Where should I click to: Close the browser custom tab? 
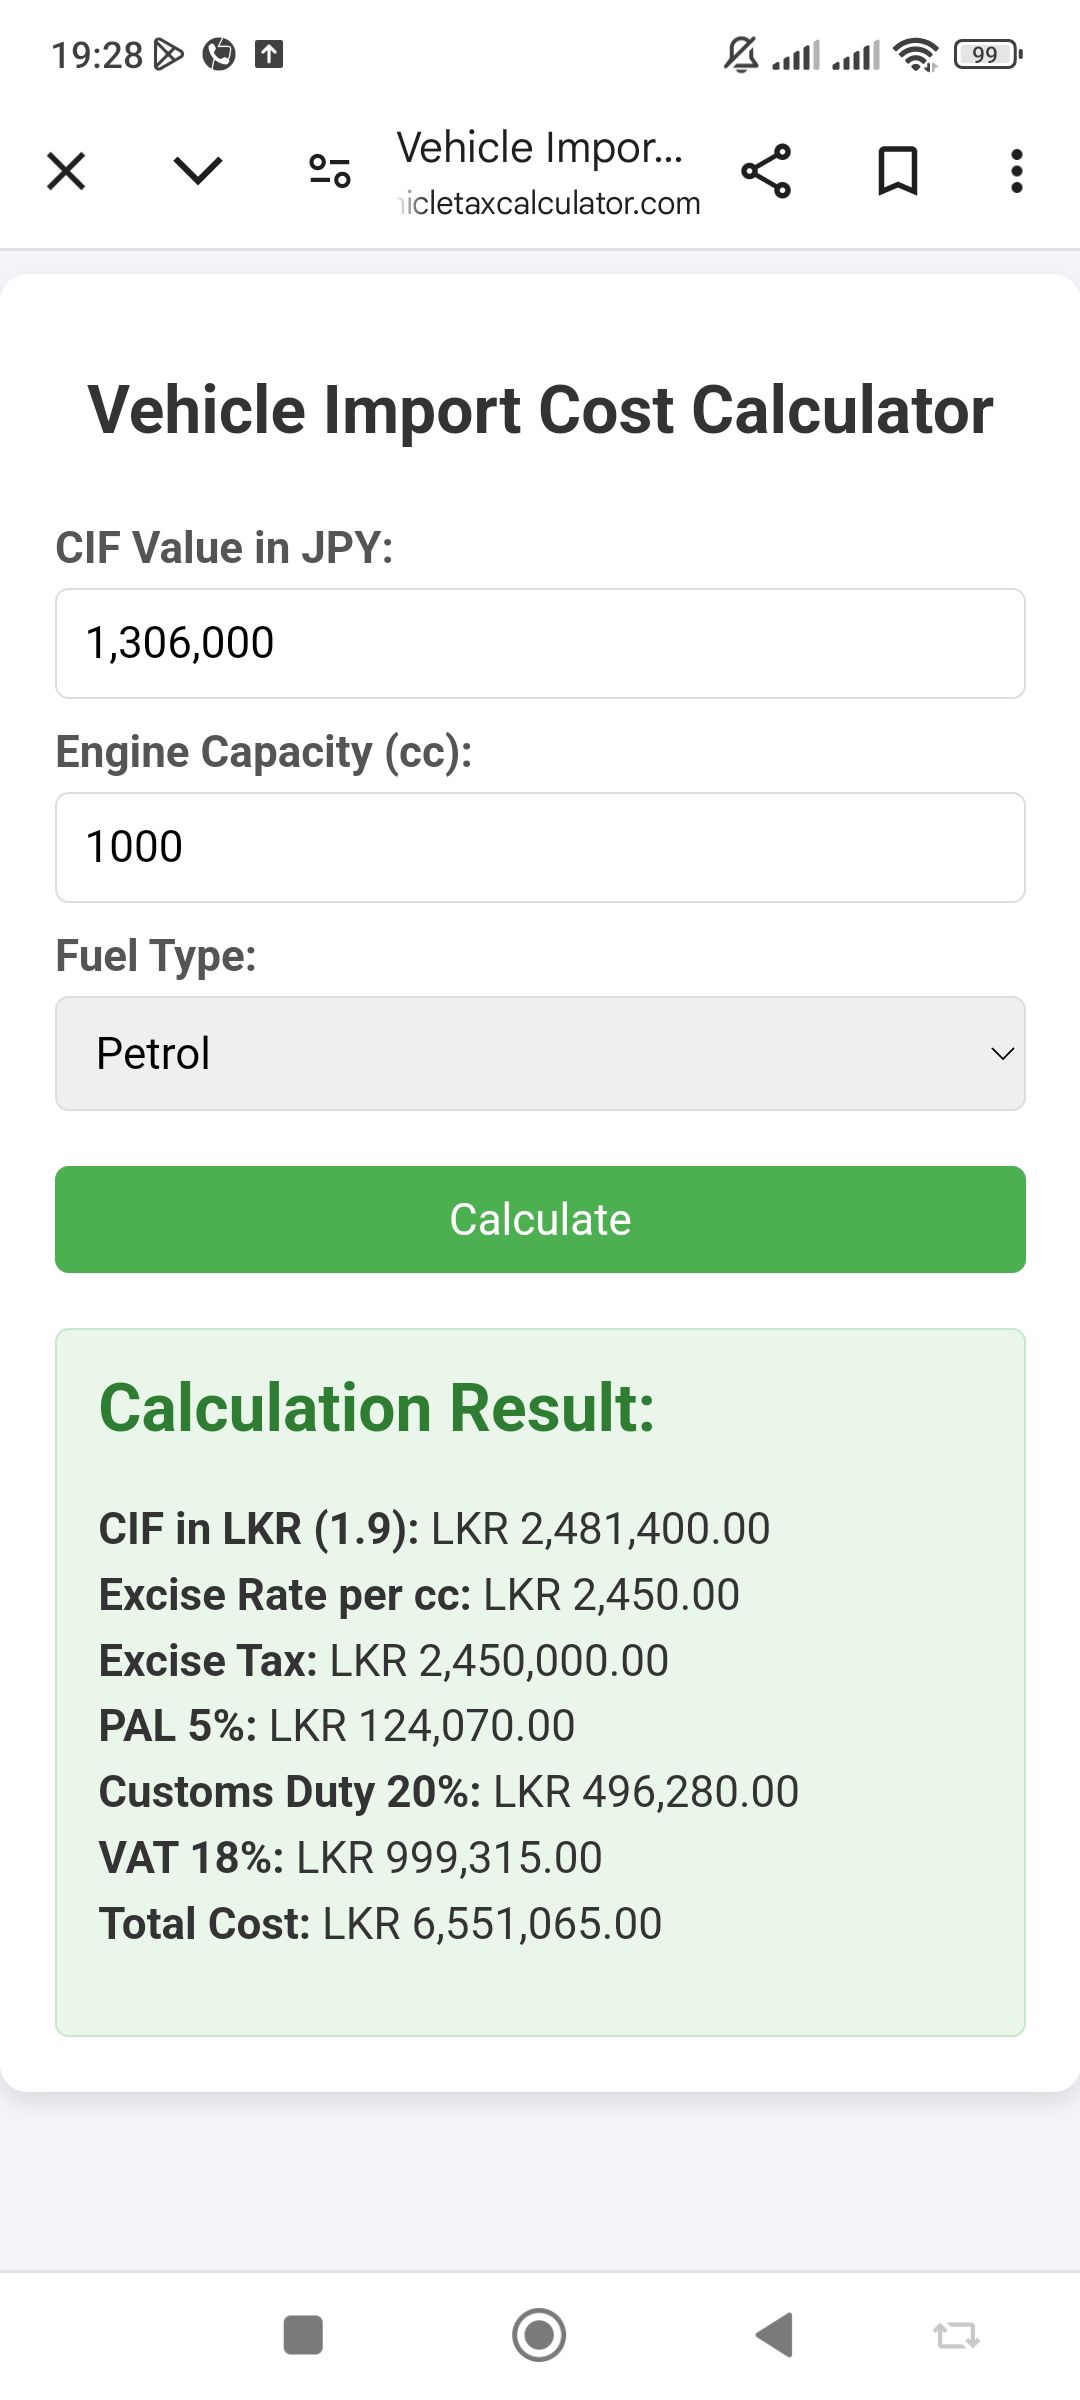click(x=66, y=171)
